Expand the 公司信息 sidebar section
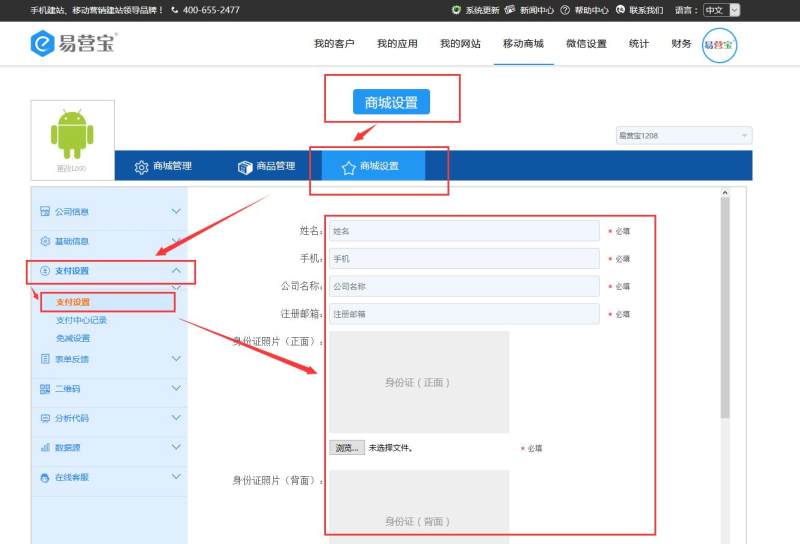The image size is (800, 544). coord(176,211)
